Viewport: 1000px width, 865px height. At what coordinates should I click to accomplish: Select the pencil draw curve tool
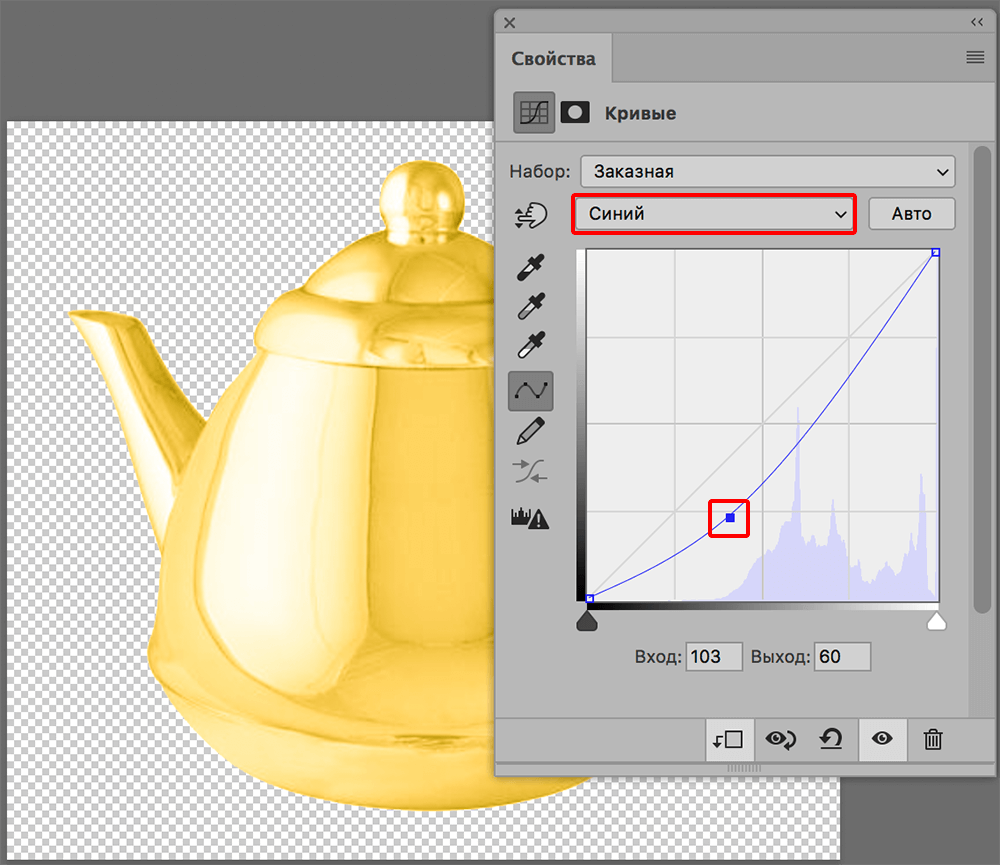click(530, 432)
